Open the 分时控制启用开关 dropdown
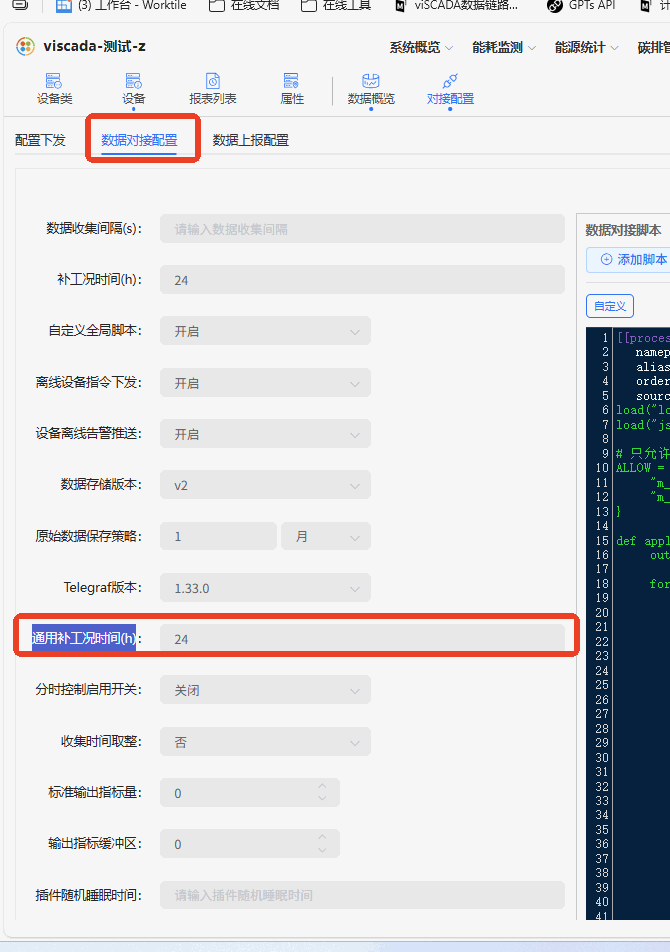 (x=265, y=690)
